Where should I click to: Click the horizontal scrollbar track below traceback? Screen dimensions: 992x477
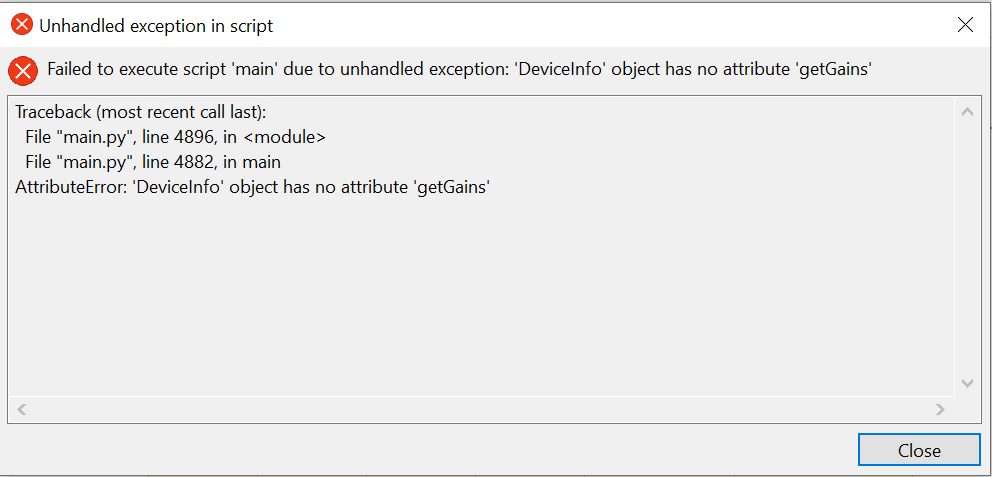tap(480, 409)
